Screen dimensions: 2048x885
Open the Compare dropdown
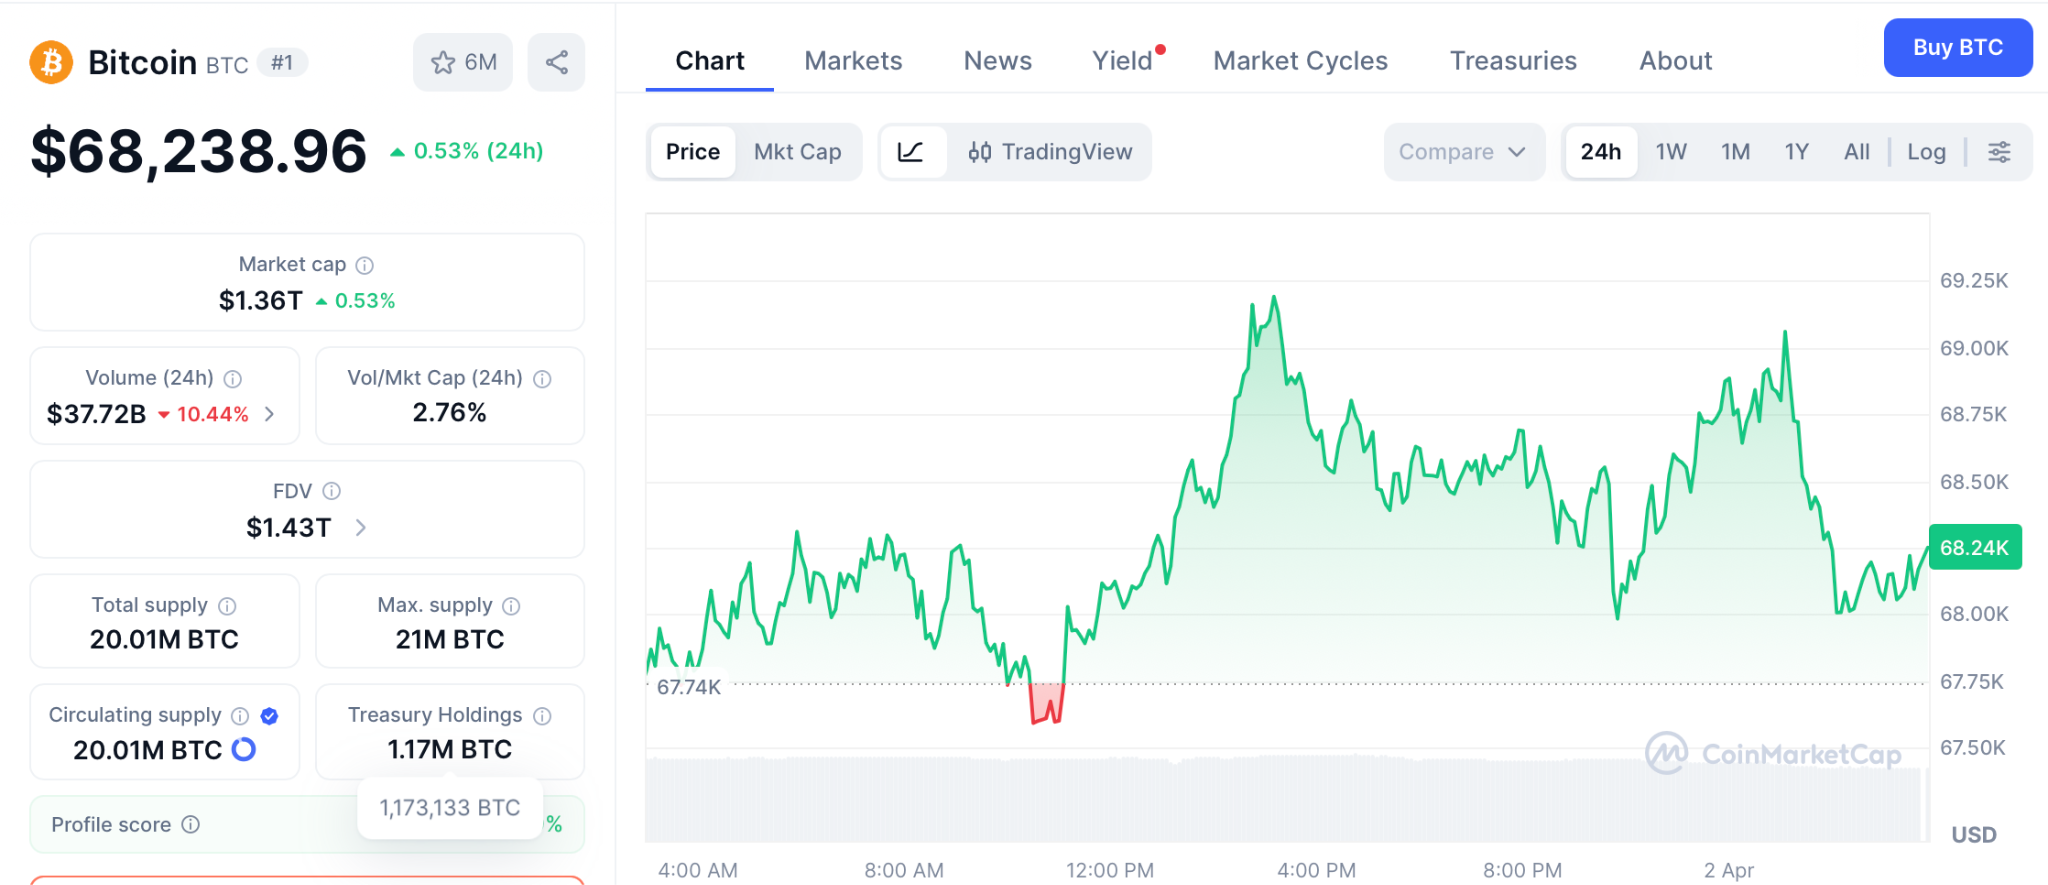pyautogui.click(x=1462, y=152)
